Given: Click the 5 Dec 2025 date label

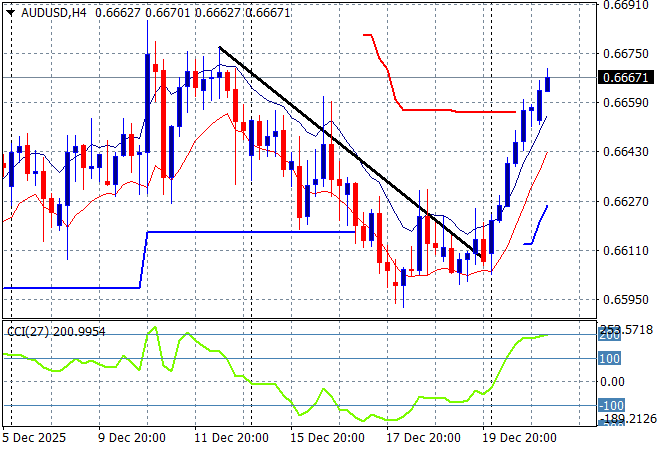Looking at the screenshot, I should click(34, 438).
